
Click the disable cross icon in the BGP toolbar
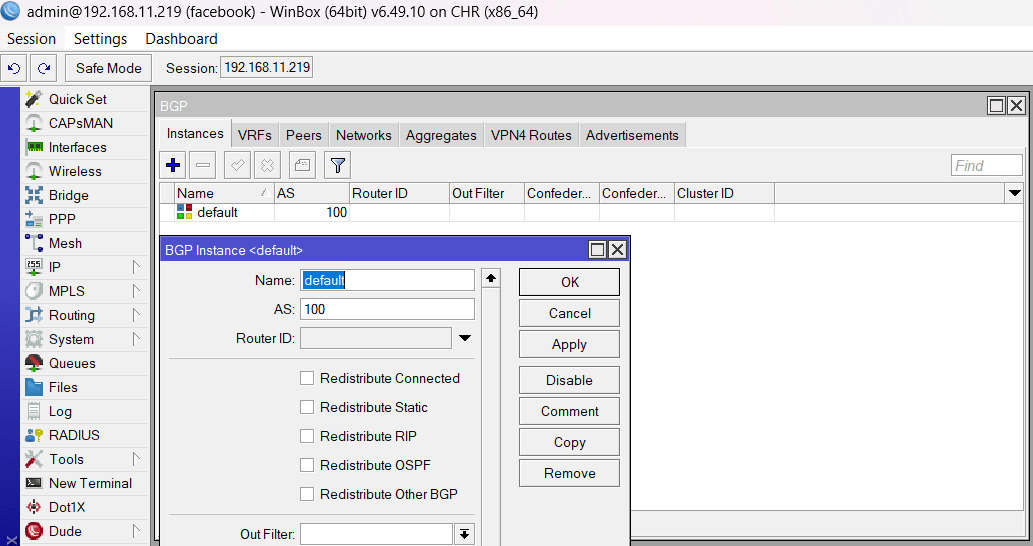[x=267, y=165]
